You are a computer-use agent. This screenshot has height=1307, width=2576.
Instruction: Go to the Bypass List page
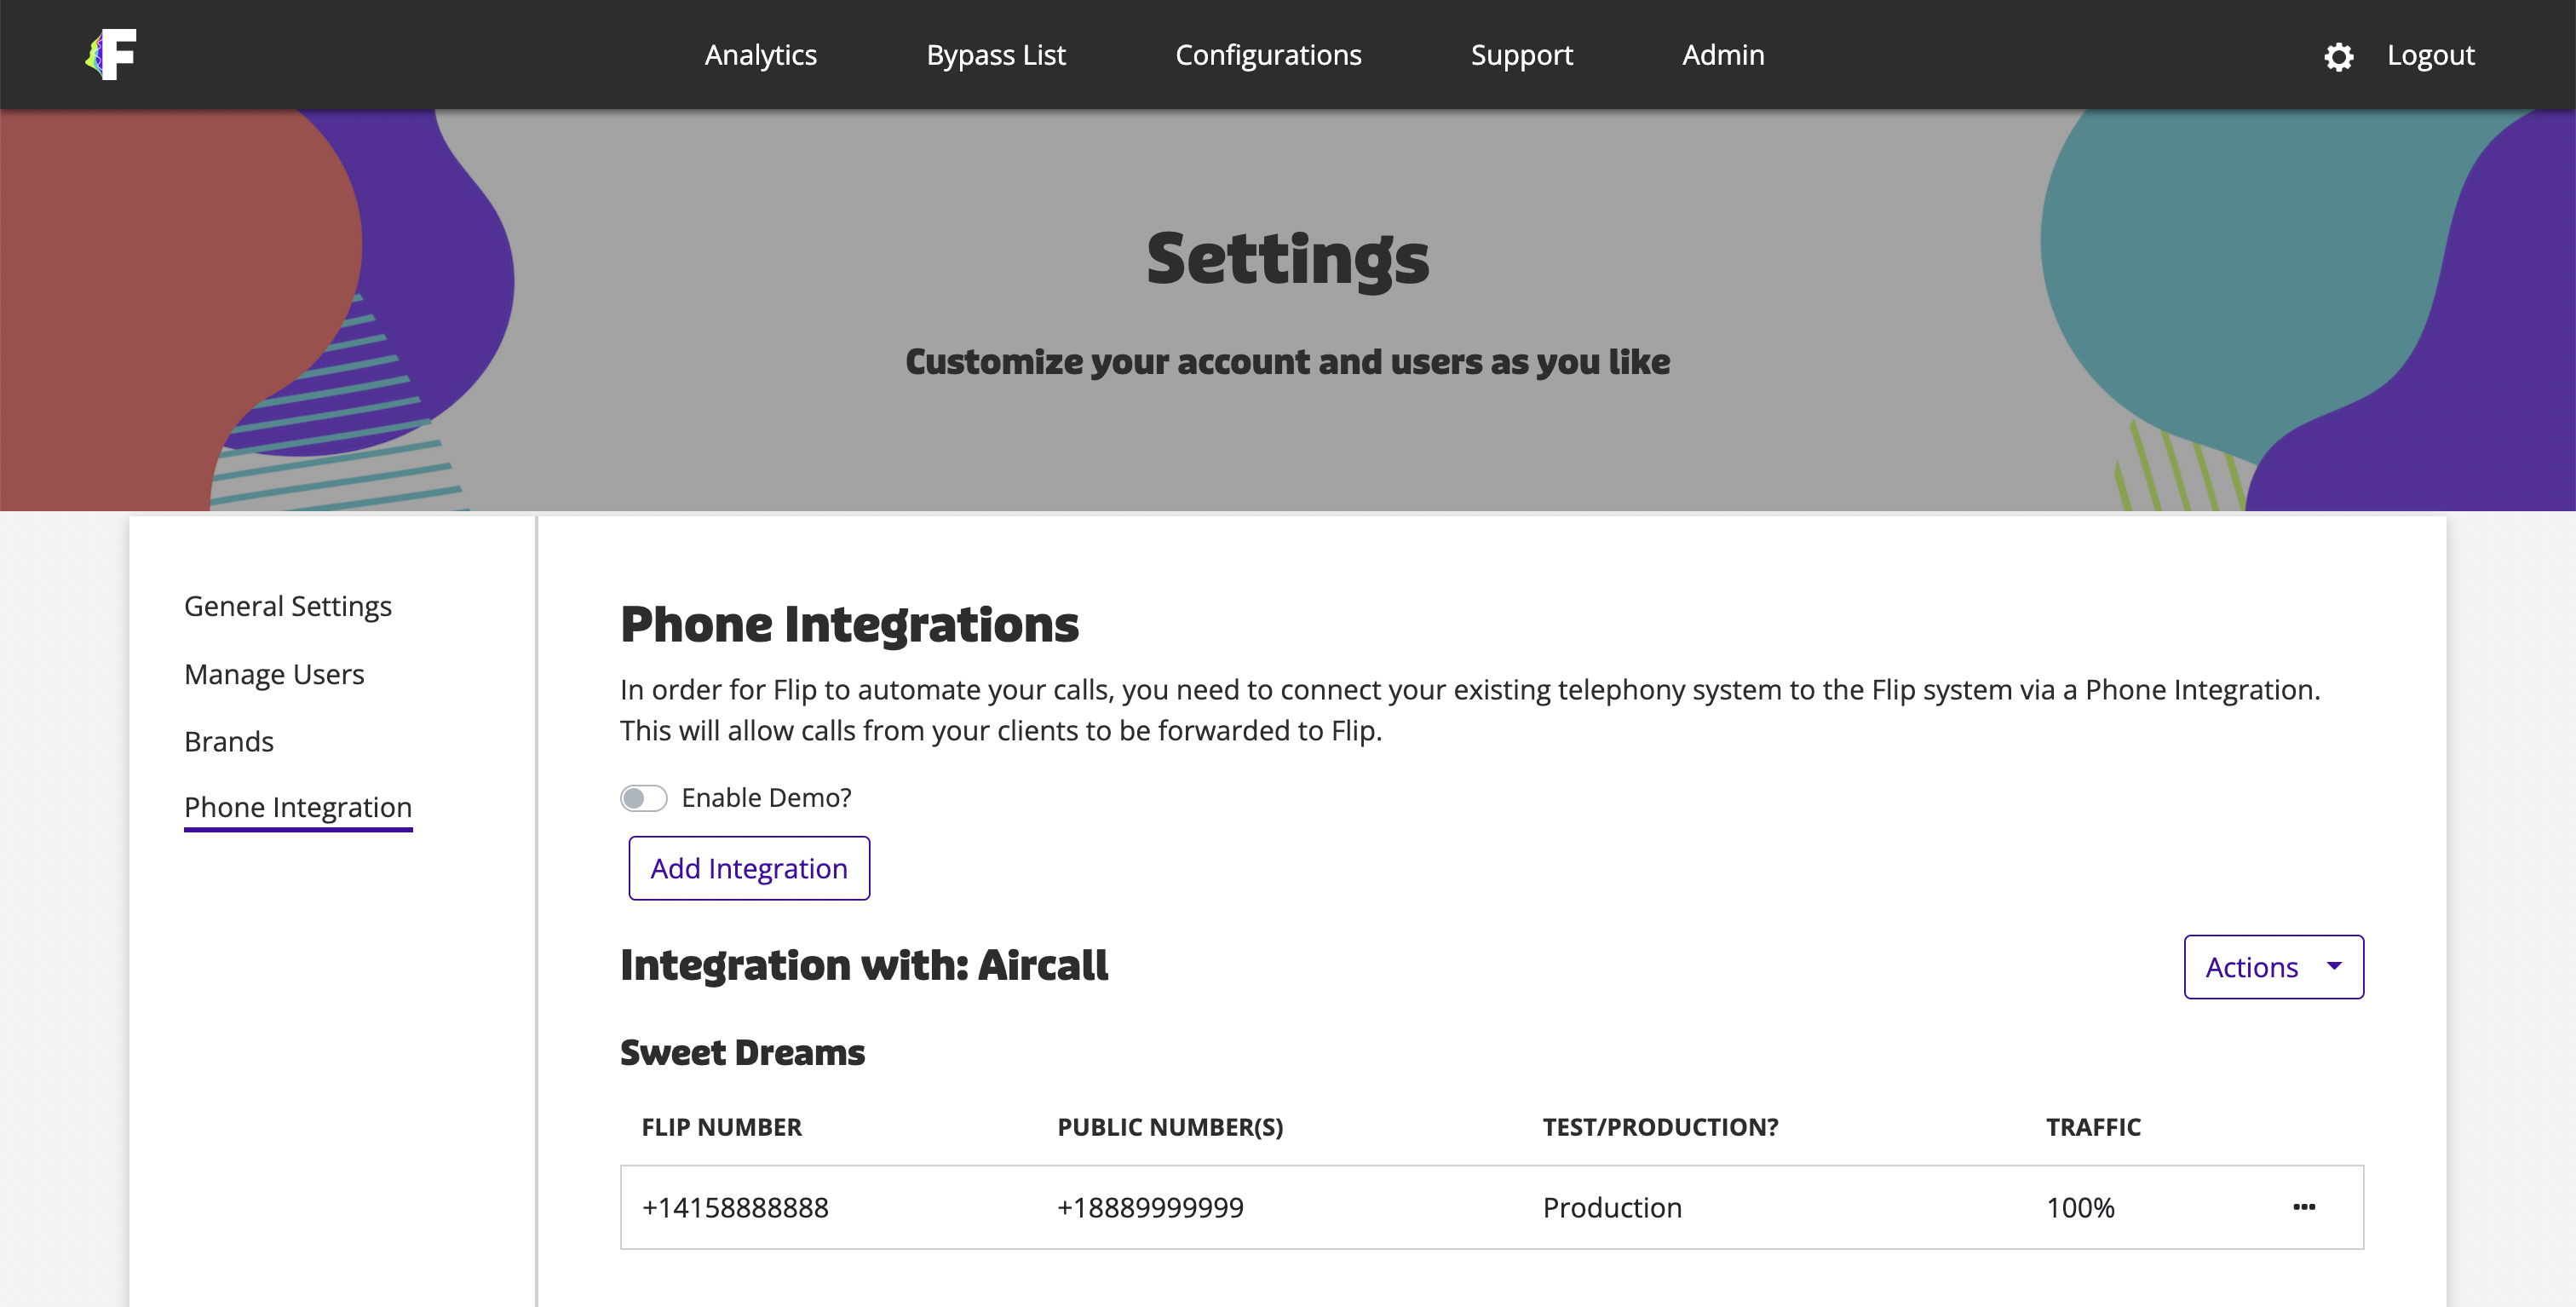[x=995, y=55]
